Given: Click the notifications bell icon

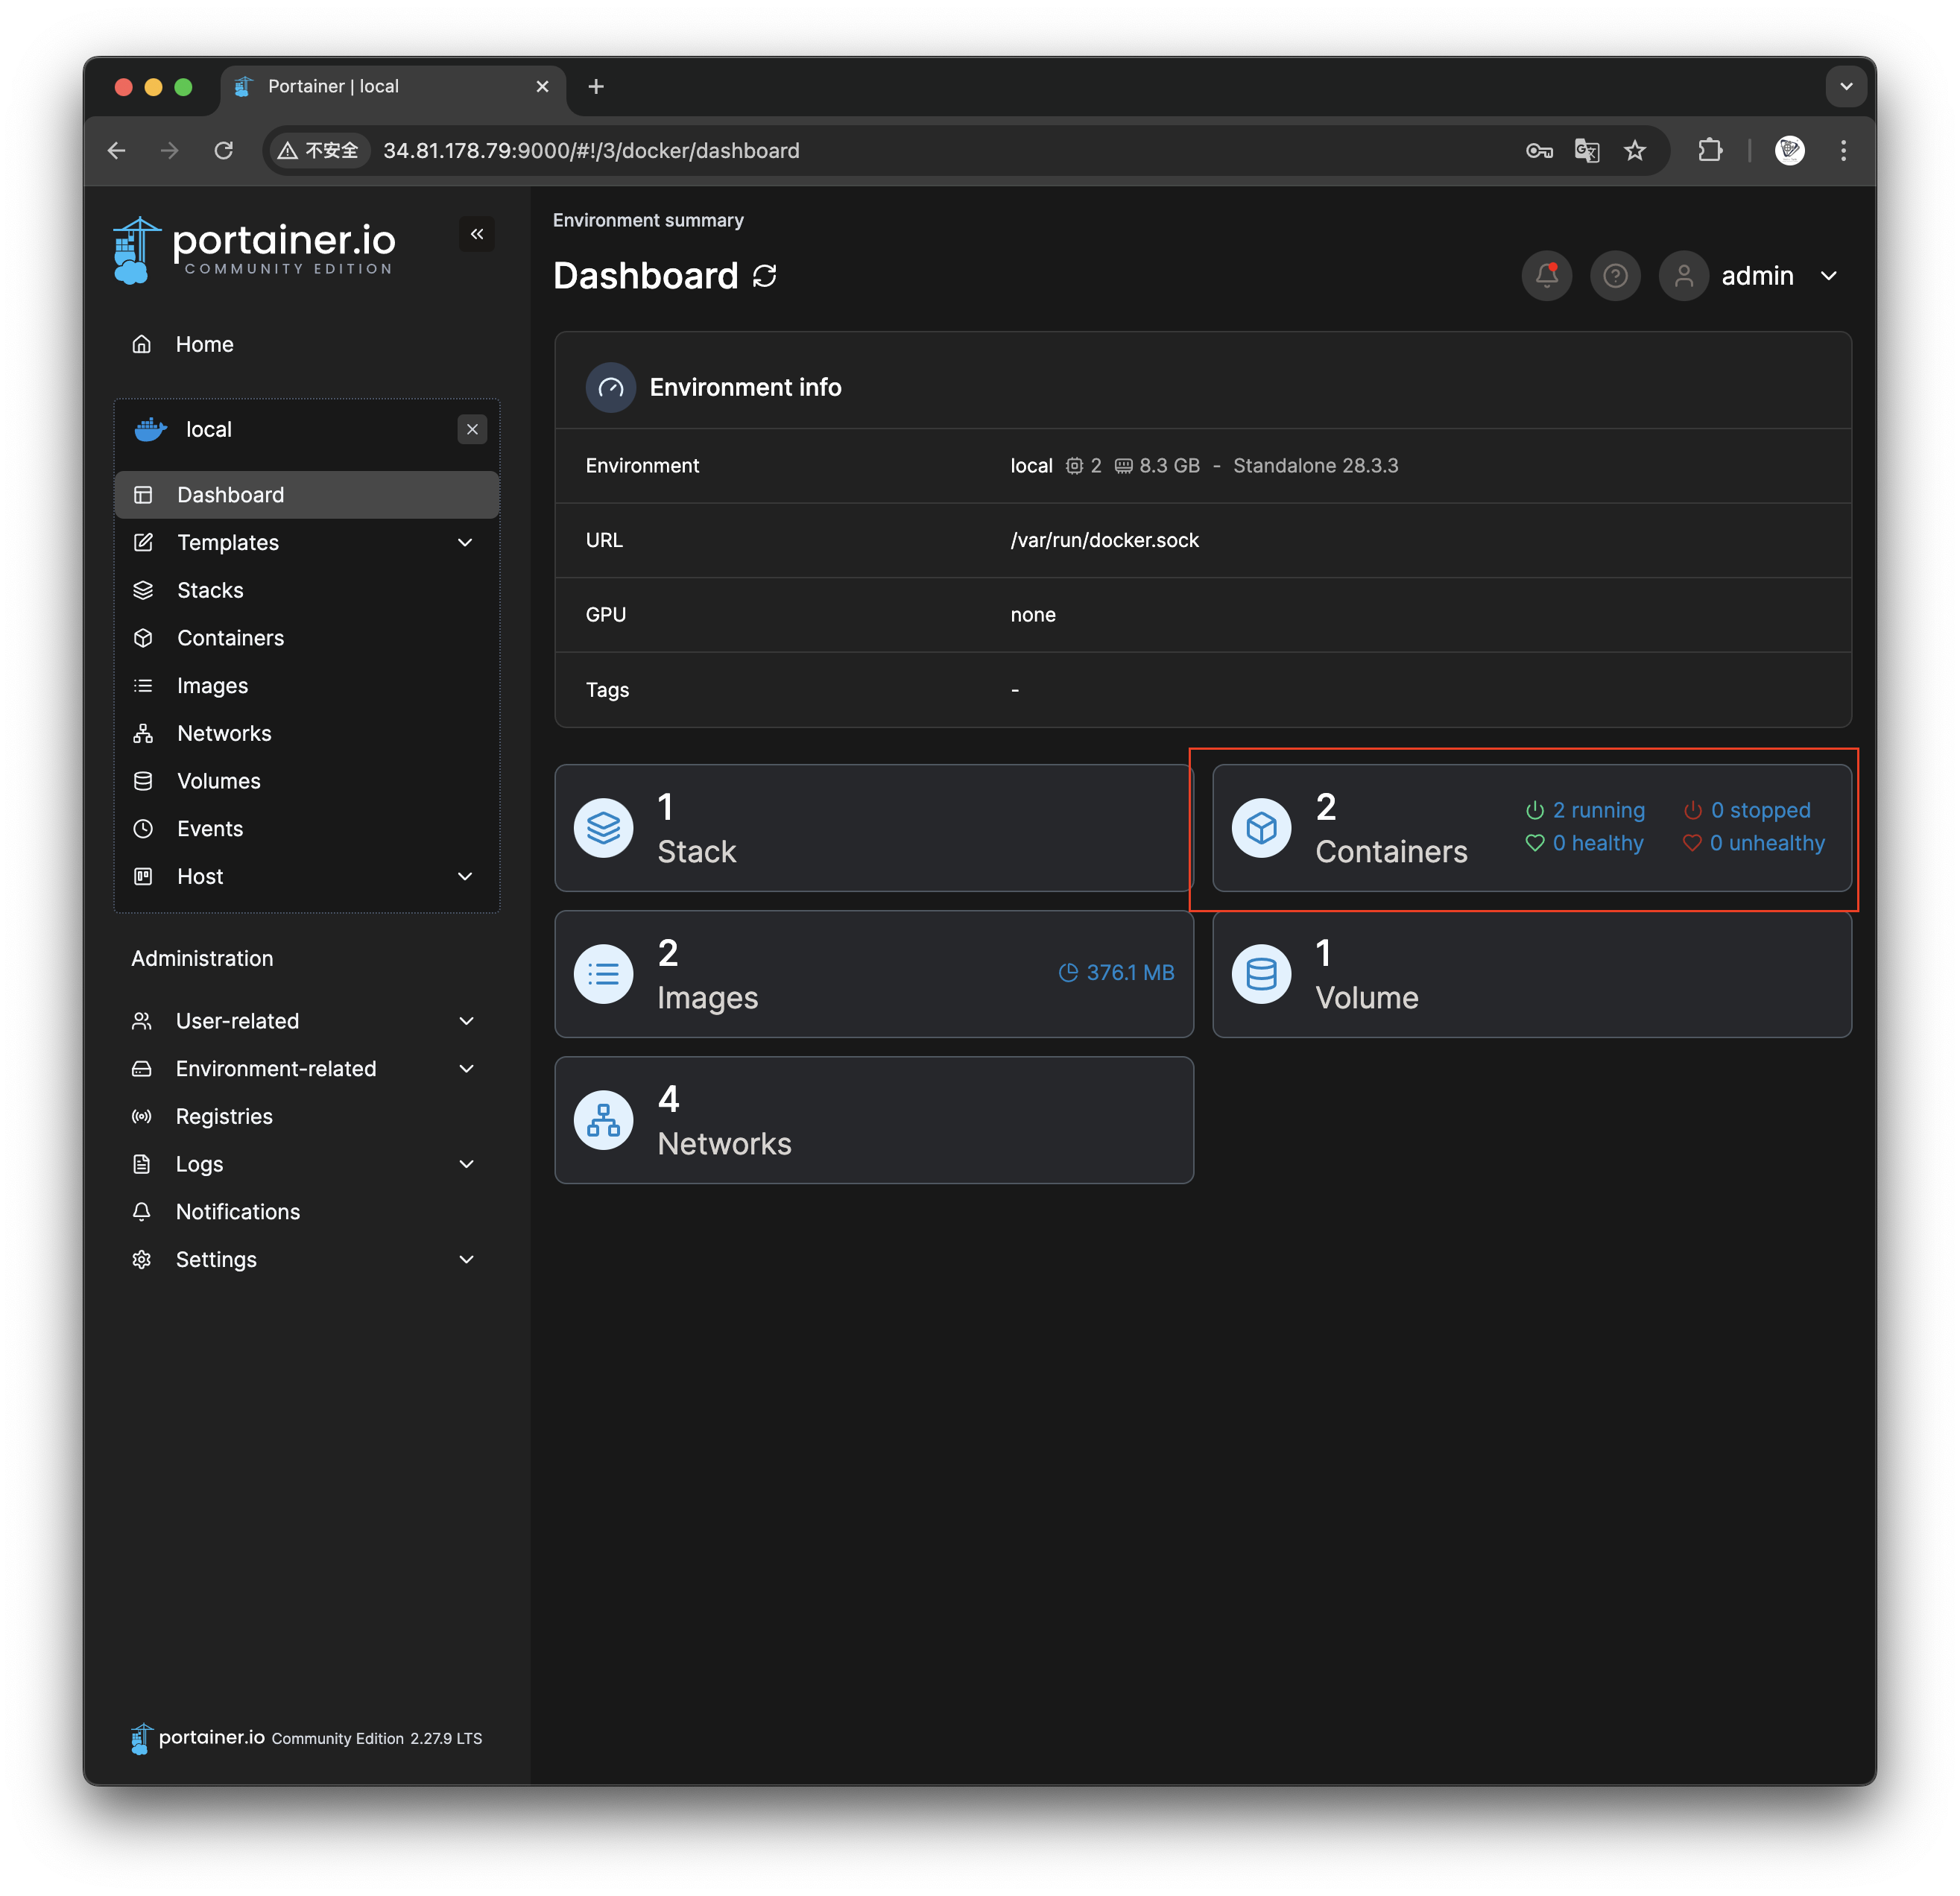Looking at the screenshot, I should pos(1546,276).
